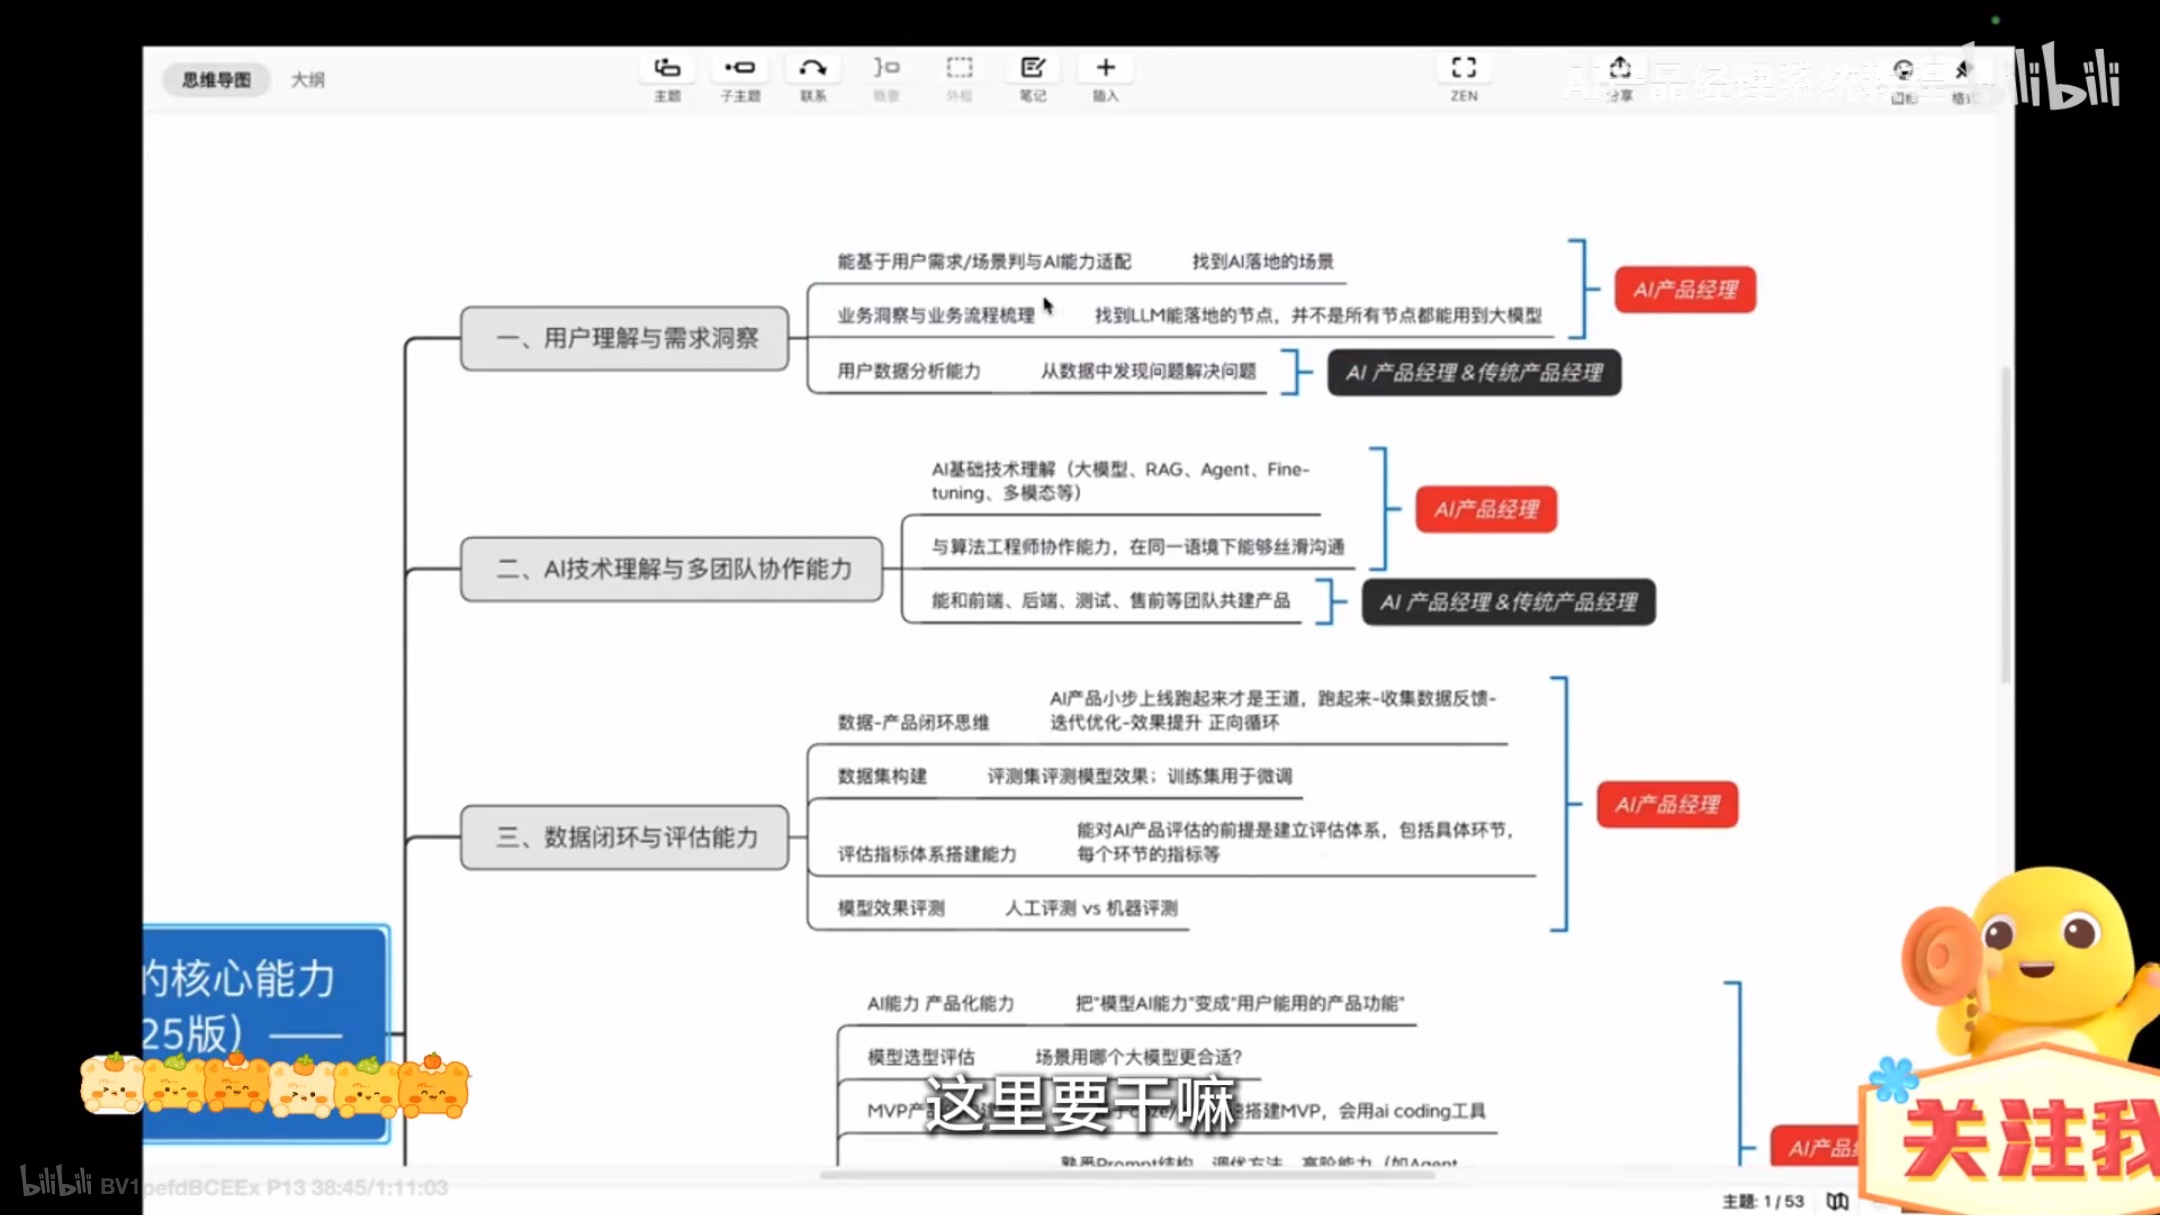
Task: Open the sticker icon panel at top right
Action: (x=1903, y=71)
